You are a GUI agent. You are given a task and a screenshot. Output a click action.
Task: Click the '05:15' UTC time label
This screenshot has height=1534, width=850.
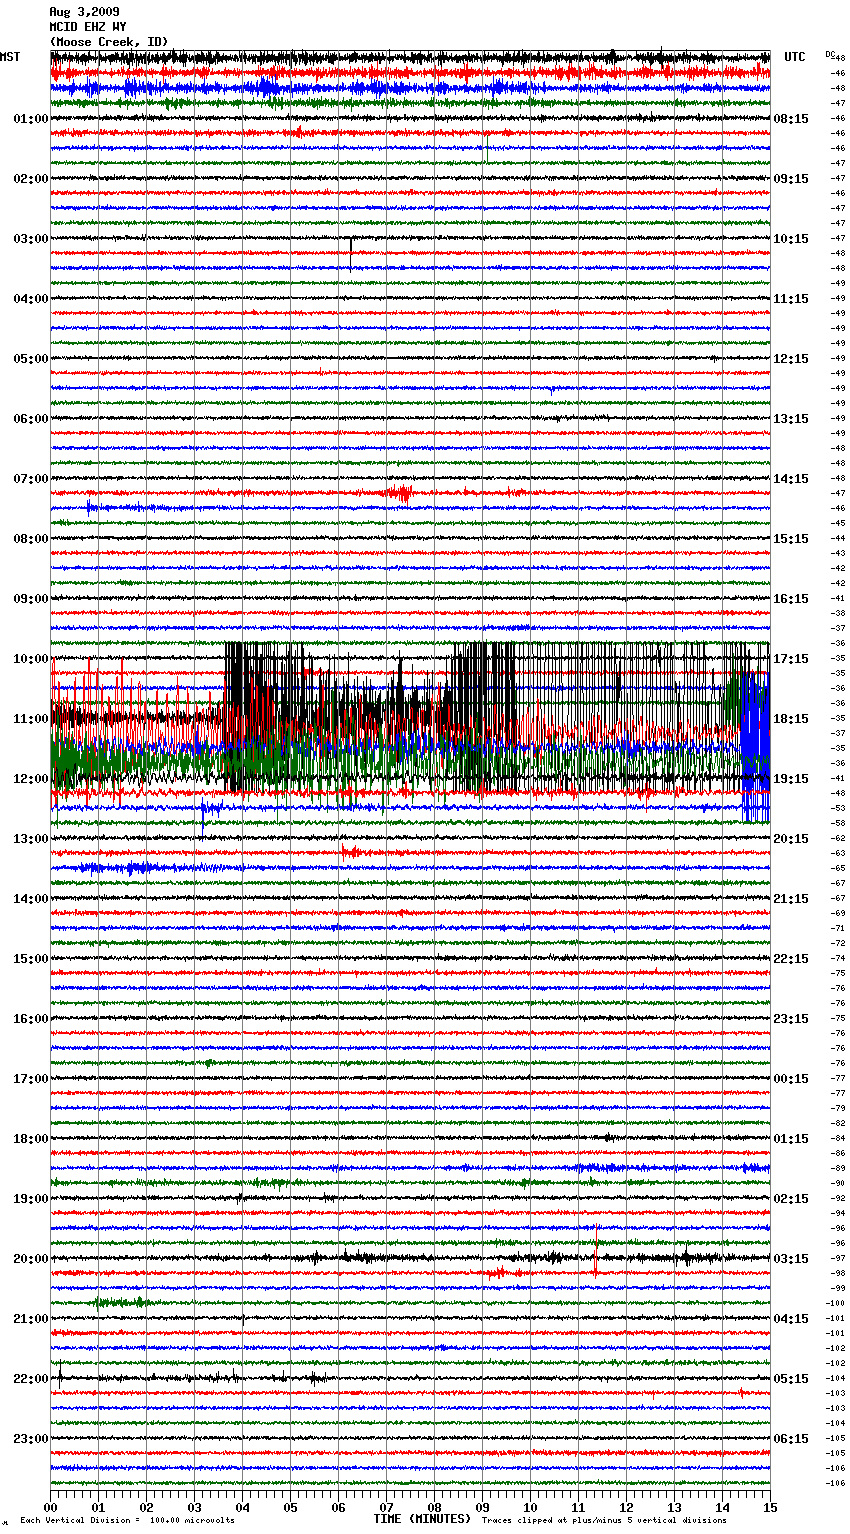[791, 1379]
